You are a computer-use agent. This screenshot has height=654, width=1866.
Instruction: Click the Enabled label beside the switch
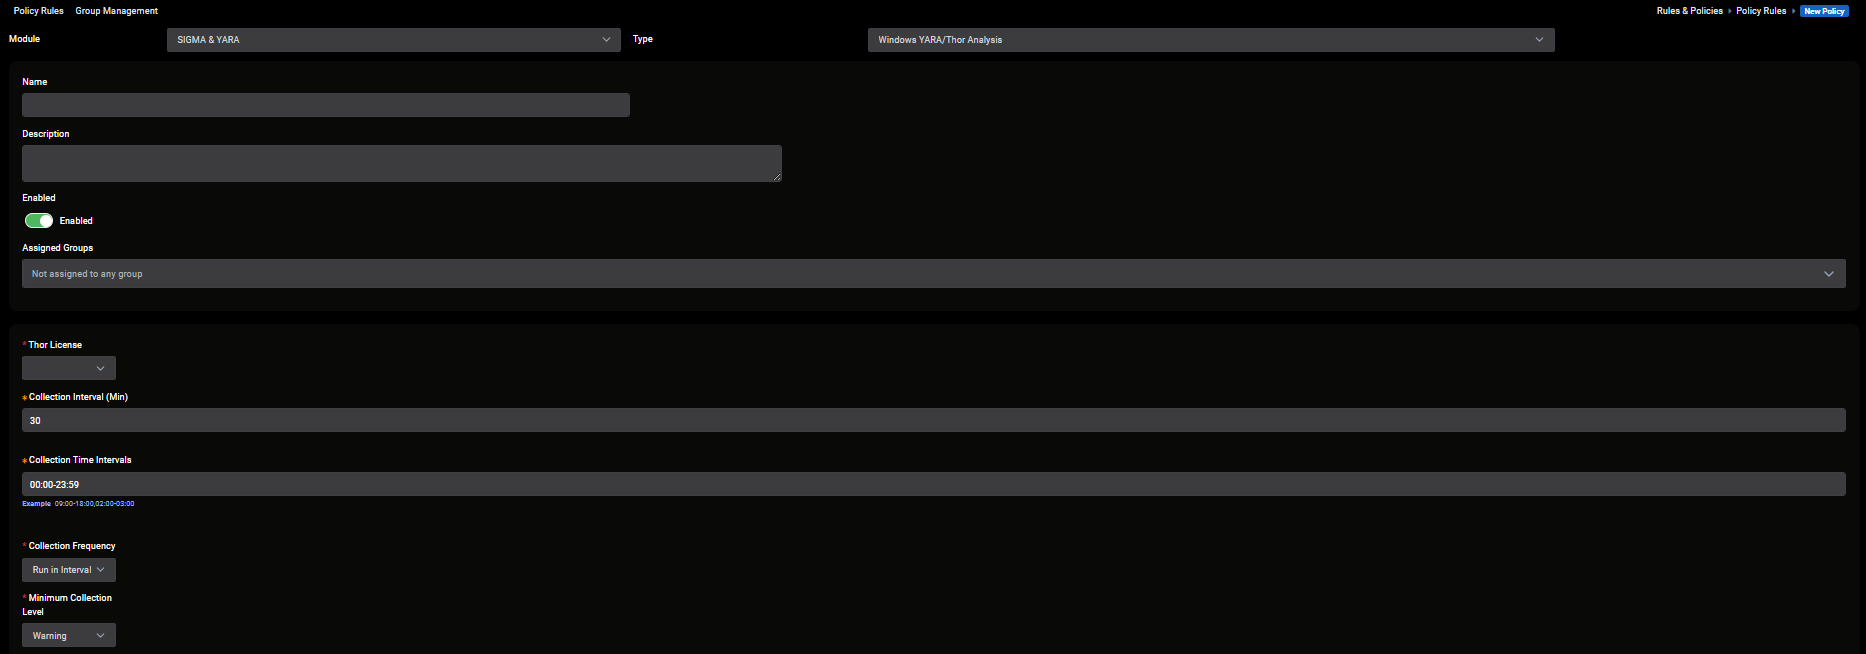pyautogui.click(x=76, y=221)
